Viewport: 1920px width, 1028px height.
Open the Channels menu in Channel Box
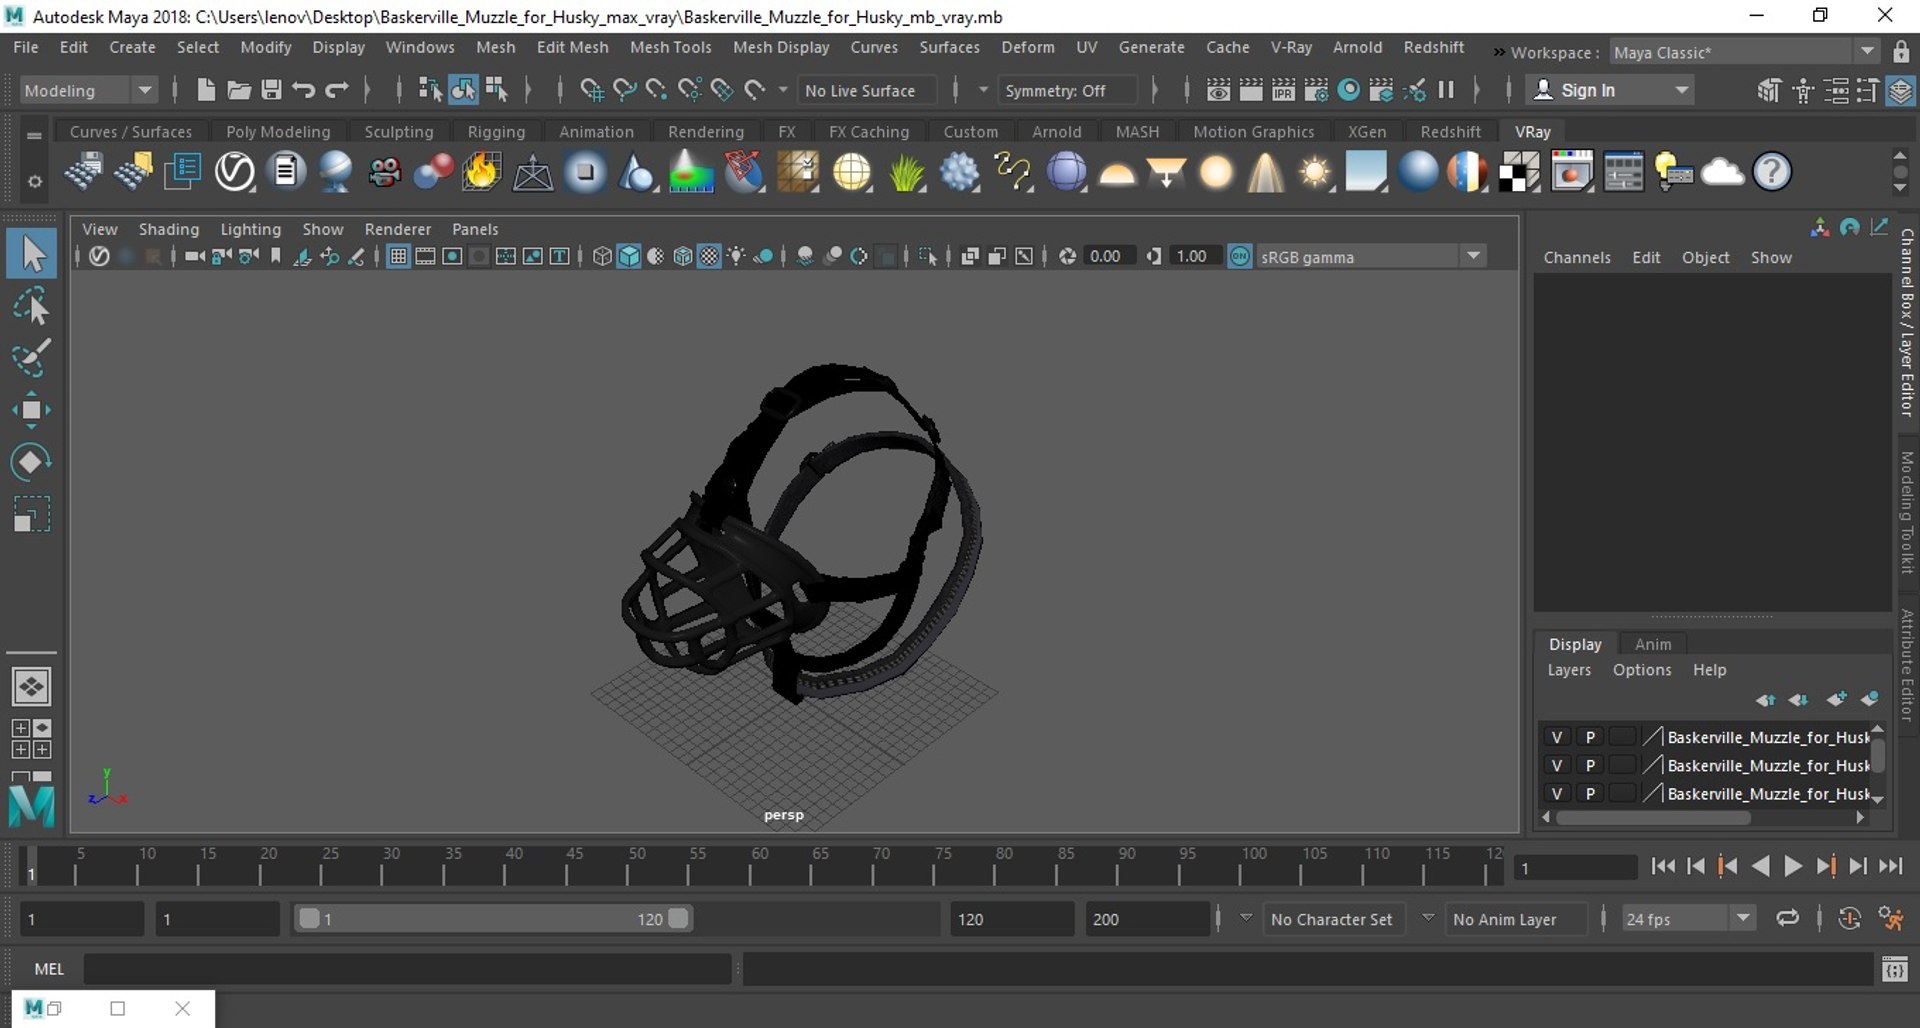1577,257
